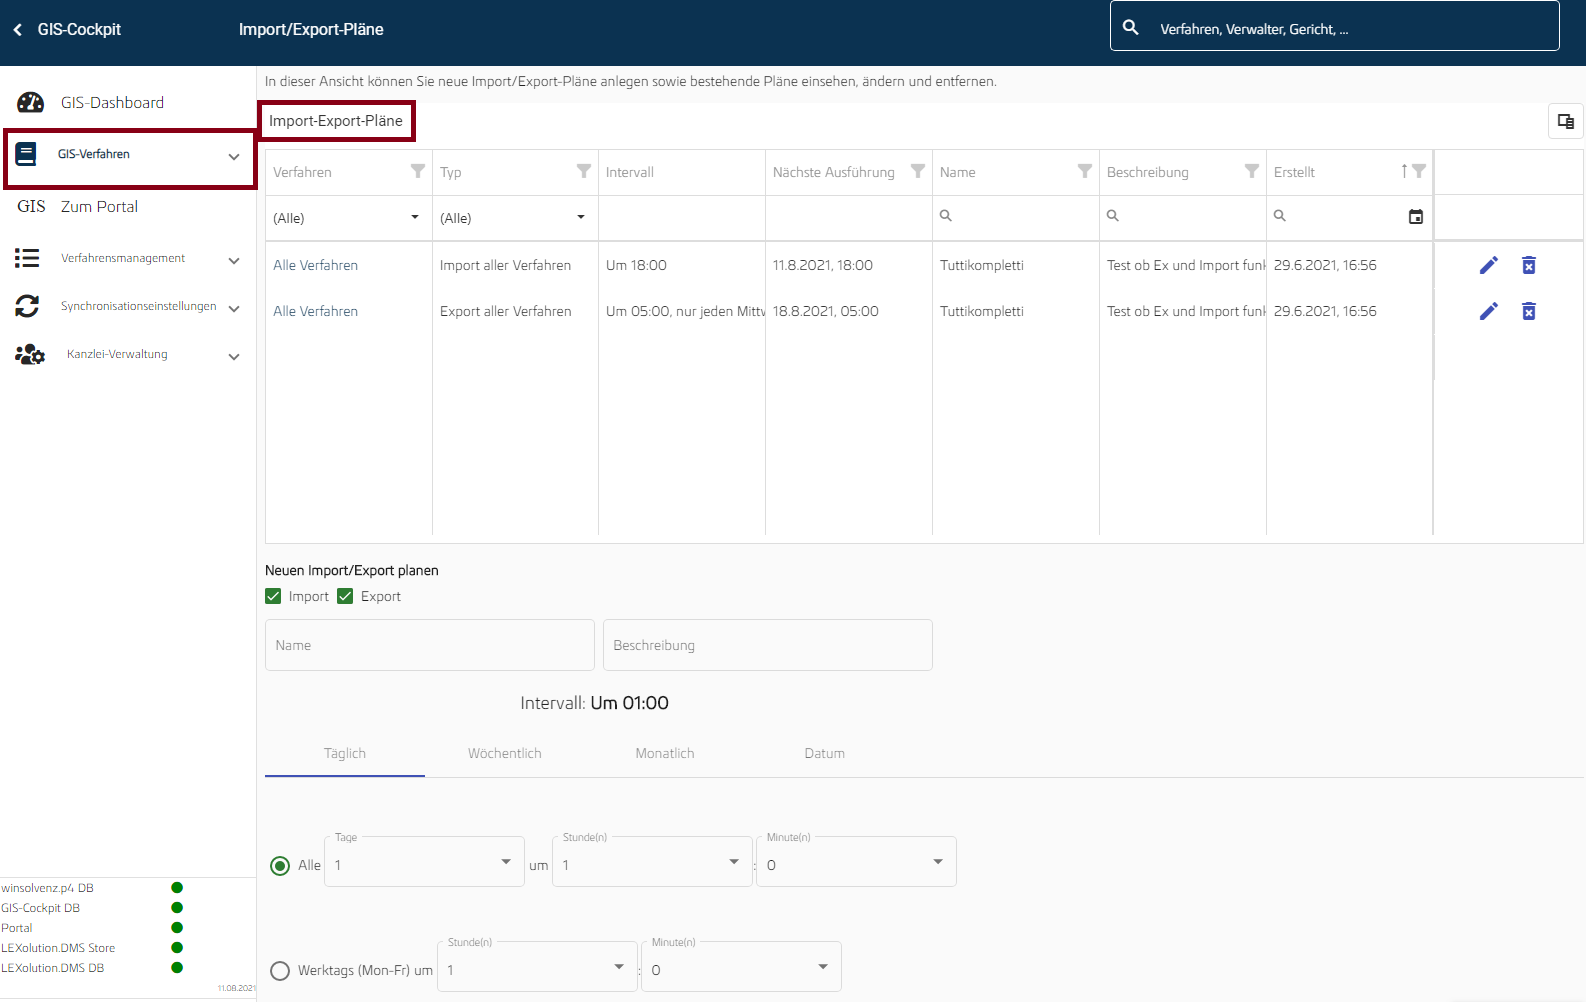1586x1002 pixels.
Task: Open Werktags Minute(n) dropdown
Action: [x=741, y=967]
